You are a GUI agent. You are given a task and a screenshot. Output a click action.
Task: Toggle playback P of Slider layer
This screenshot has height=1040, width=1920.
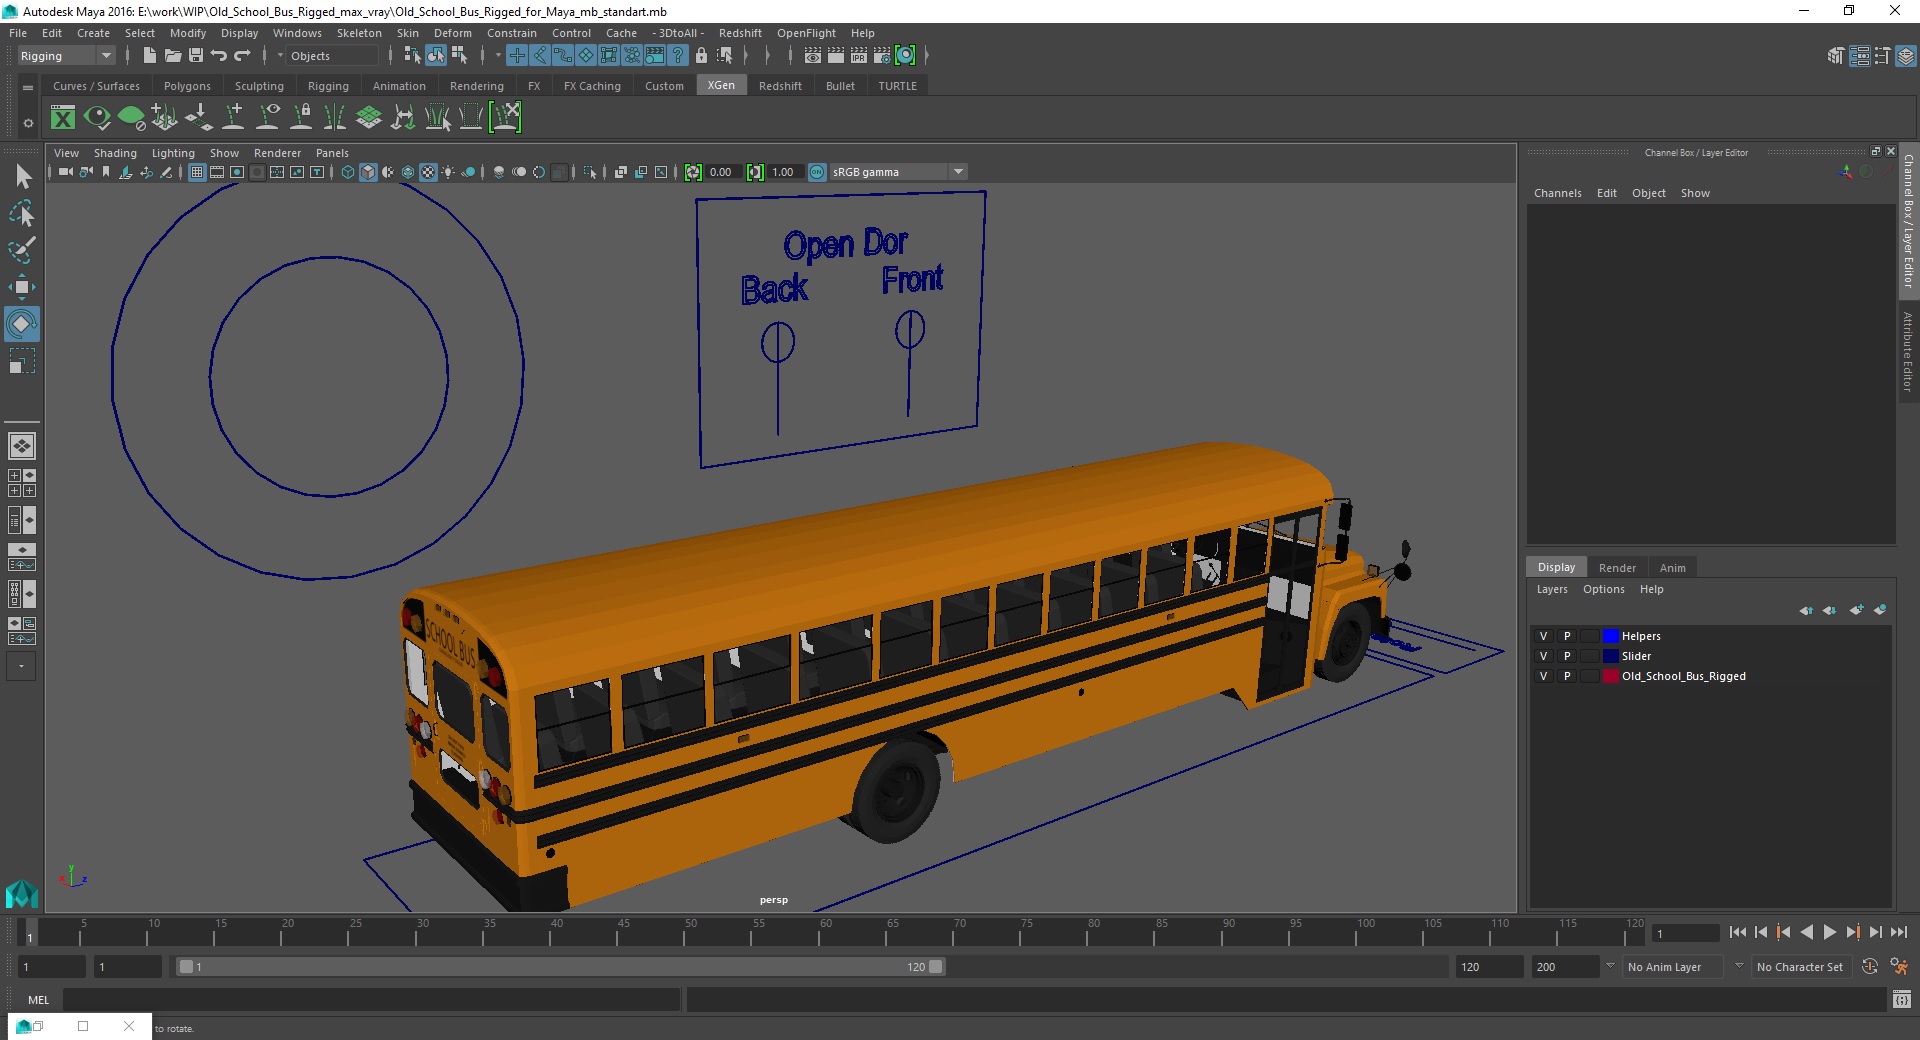pyautogui.click(x=1567, y=656)
